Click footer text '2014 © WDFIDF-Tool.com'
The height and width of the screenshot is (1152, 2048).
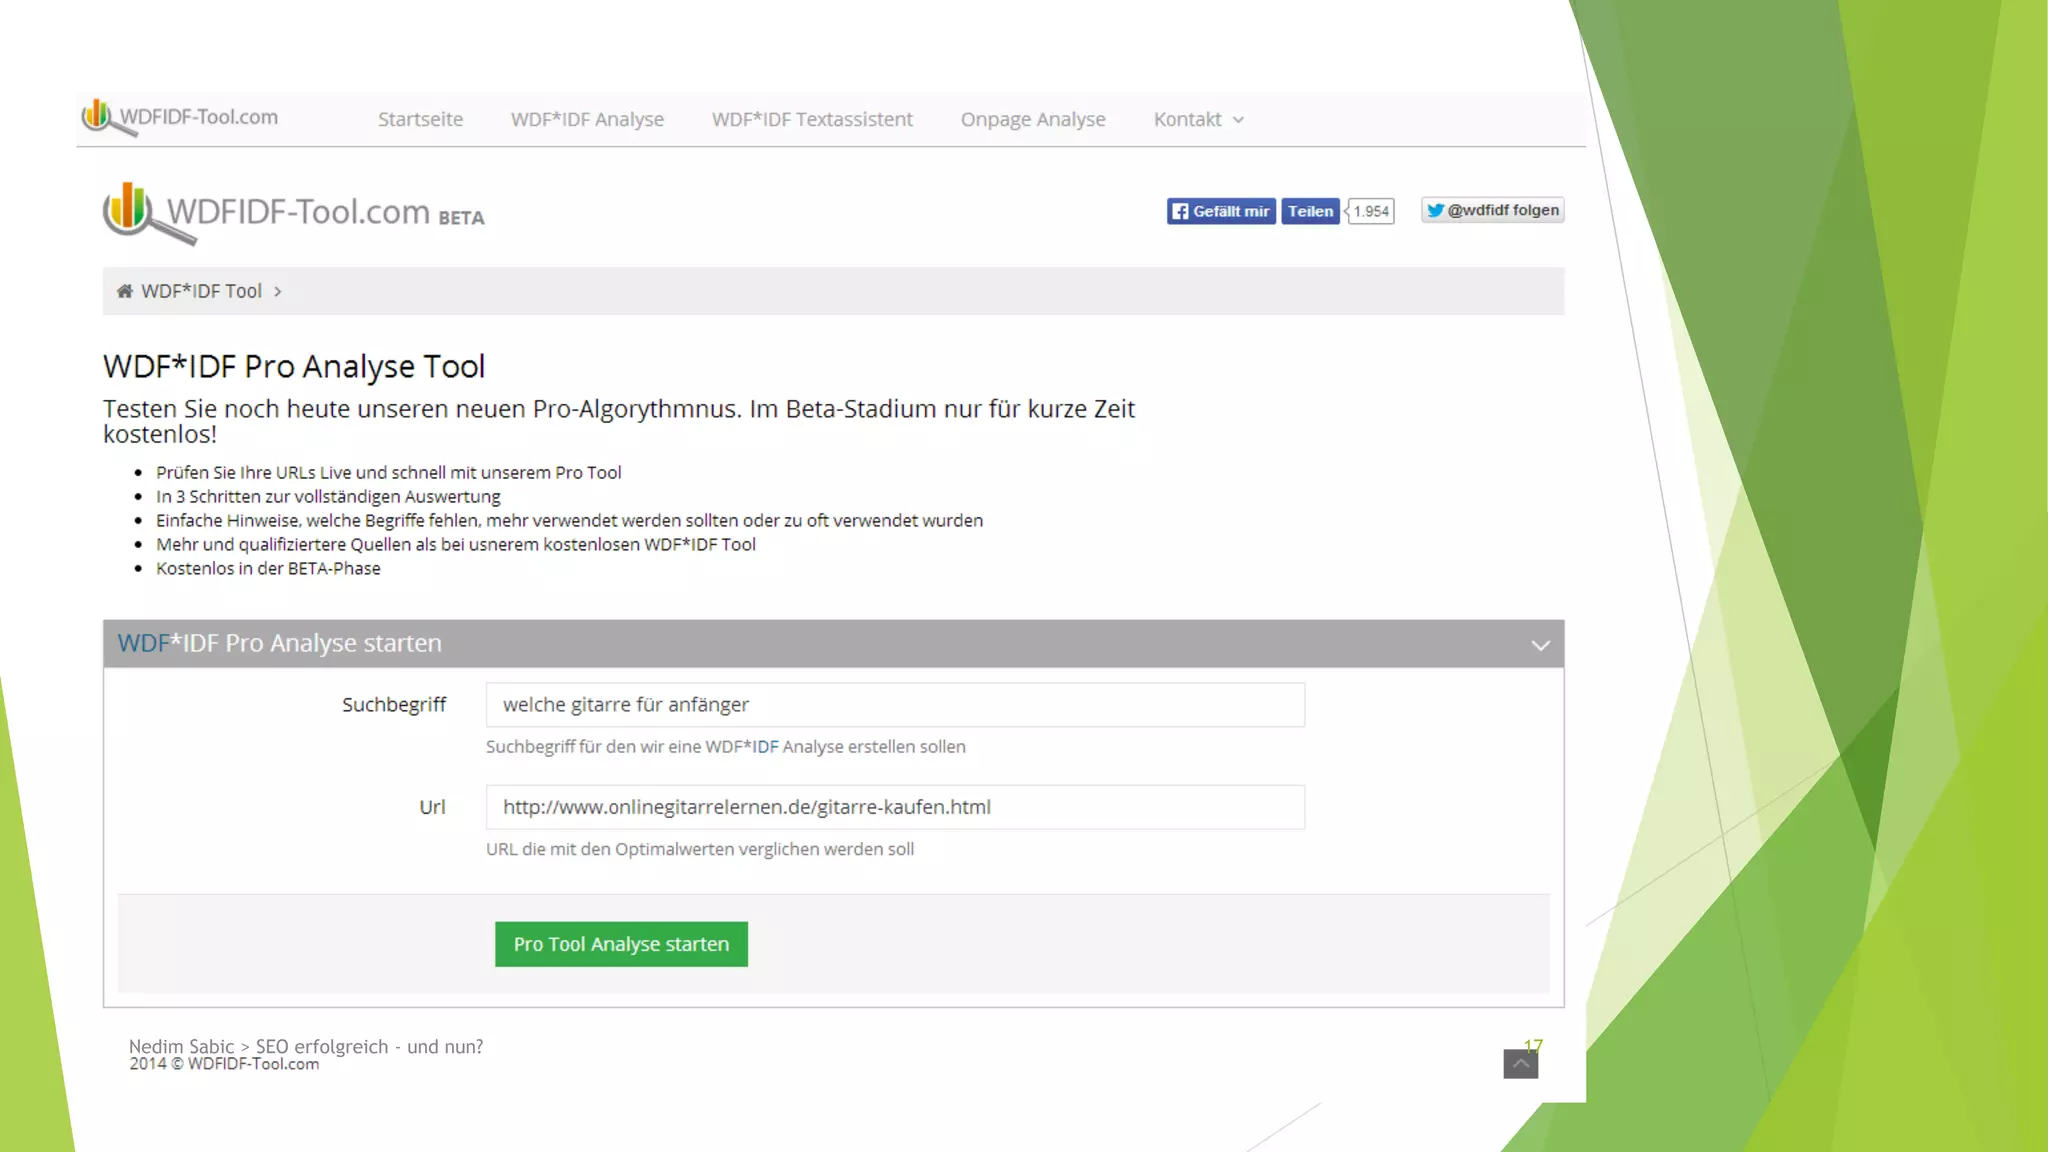[x=224, y=1064]
